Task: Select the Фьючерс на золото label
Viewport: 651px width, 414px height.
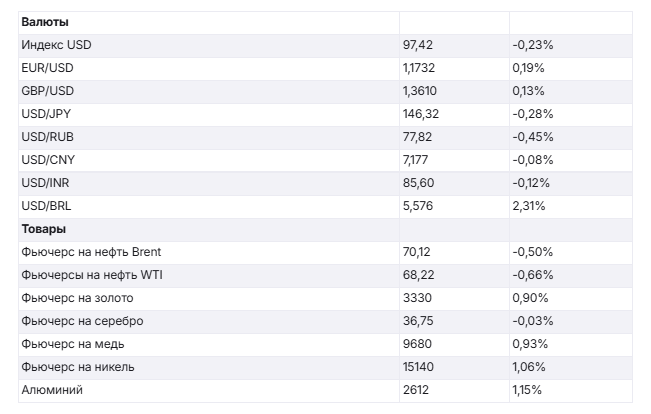Action: 77,298
